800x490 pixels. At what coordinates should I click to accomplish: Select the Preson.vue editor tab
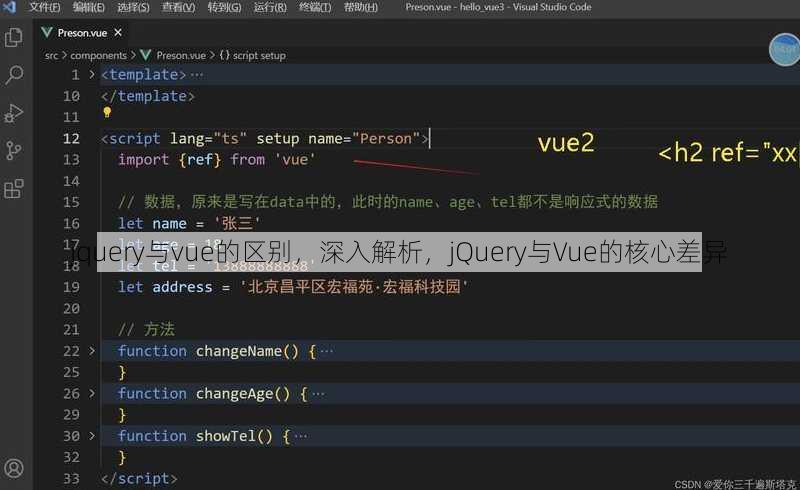click(82, 33)
